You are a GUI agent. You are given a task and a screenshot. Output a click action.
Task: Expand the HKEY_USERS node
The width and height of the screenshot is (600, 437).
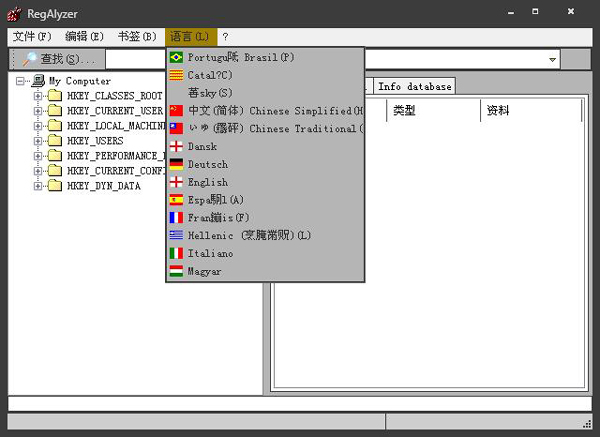click(x=38, y=141)
